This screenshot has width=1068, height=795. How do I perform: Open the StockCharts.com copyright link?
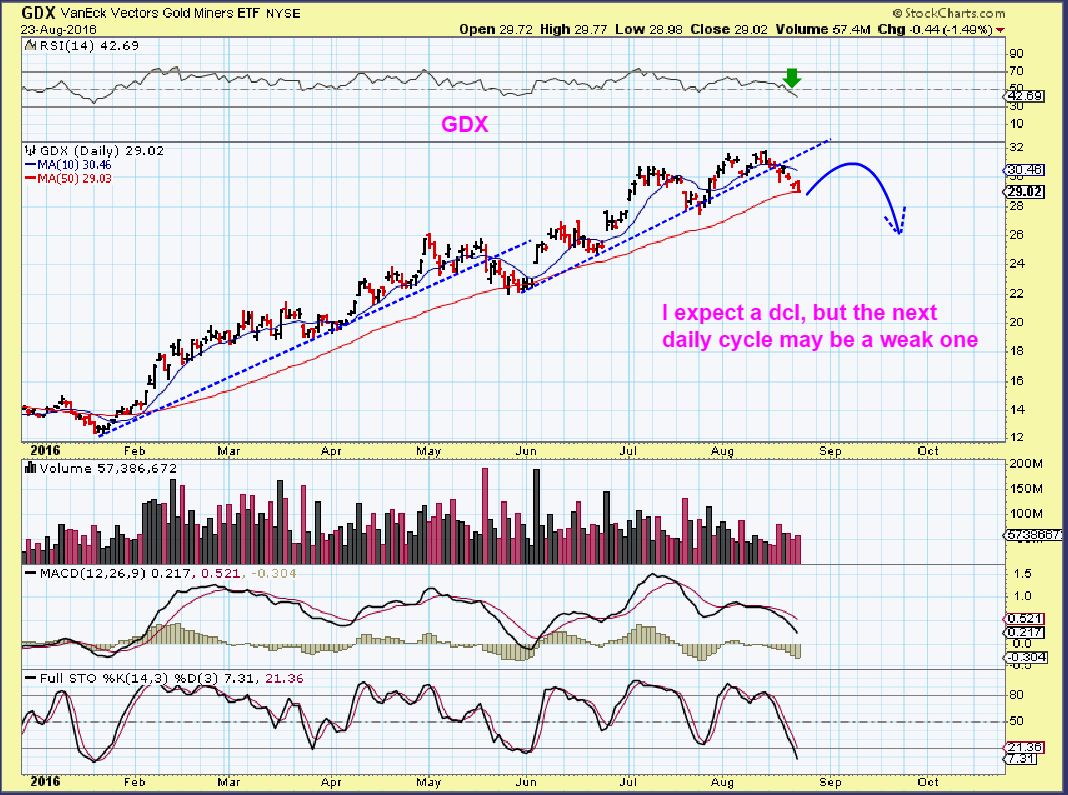click(949, 13)
